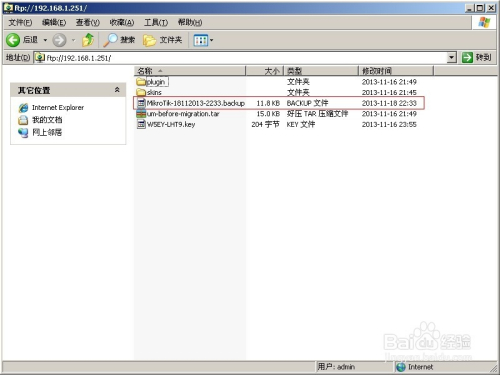Click the 我的文档 folder icon
This screenshot has width=500, height=375.
coord(23,120)
